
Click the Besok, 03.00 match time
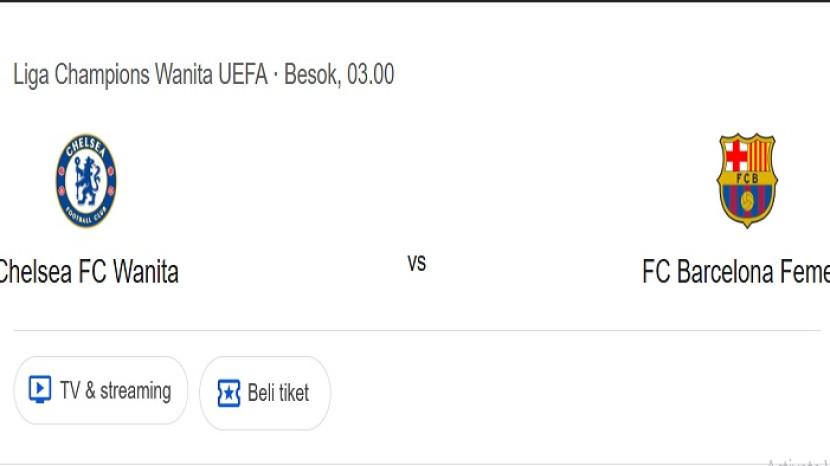(x=339, y=74)
